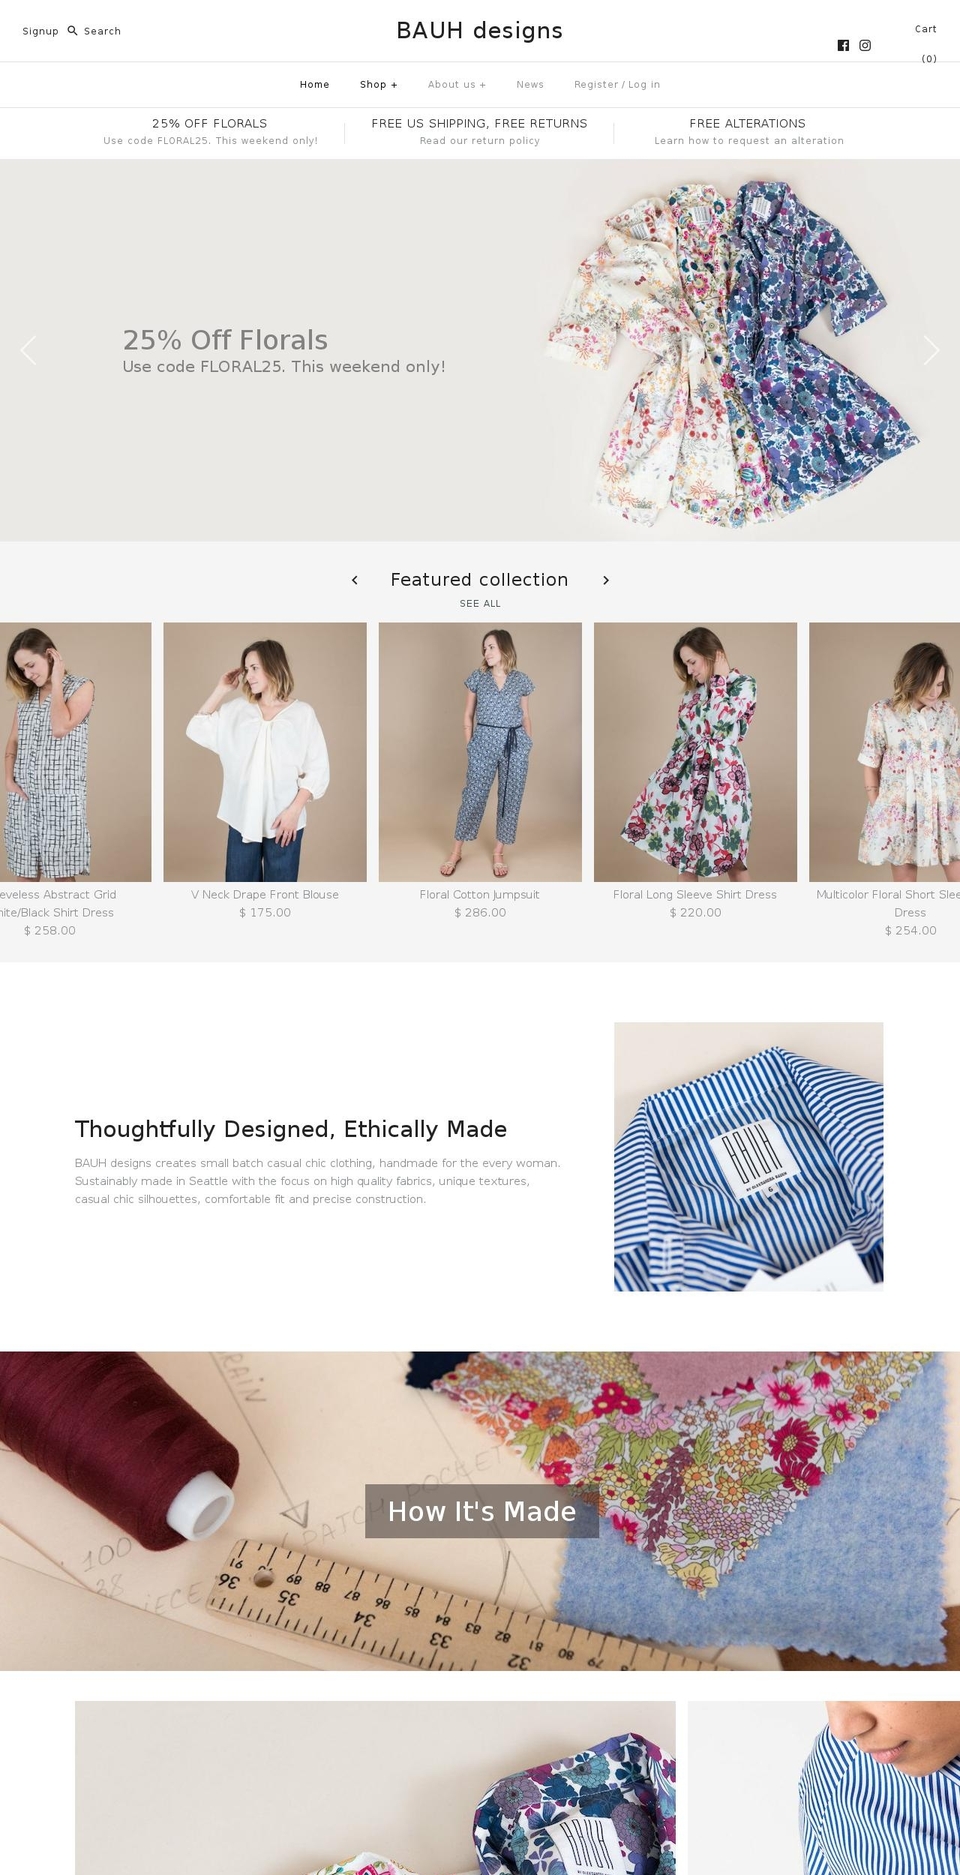Open the BAUH designs Facebook page icon
960x1875 pixels.
[x=843, y=45]
